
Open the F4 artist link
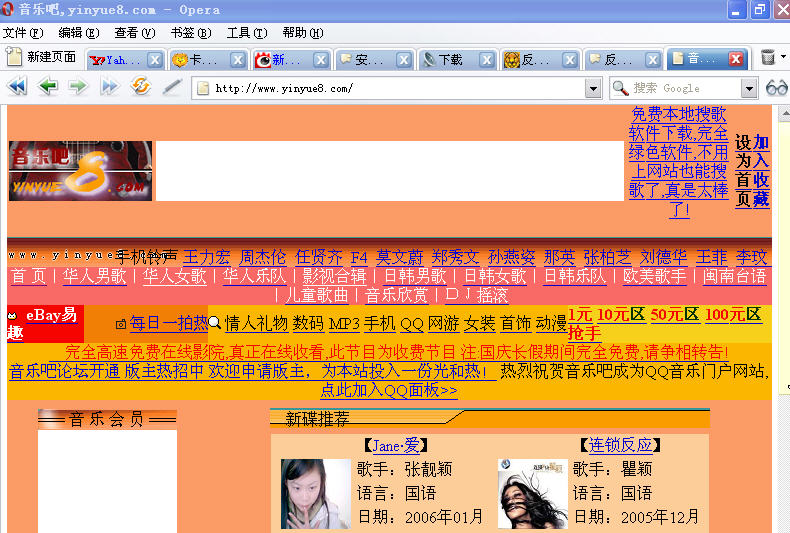pos(359,258)
